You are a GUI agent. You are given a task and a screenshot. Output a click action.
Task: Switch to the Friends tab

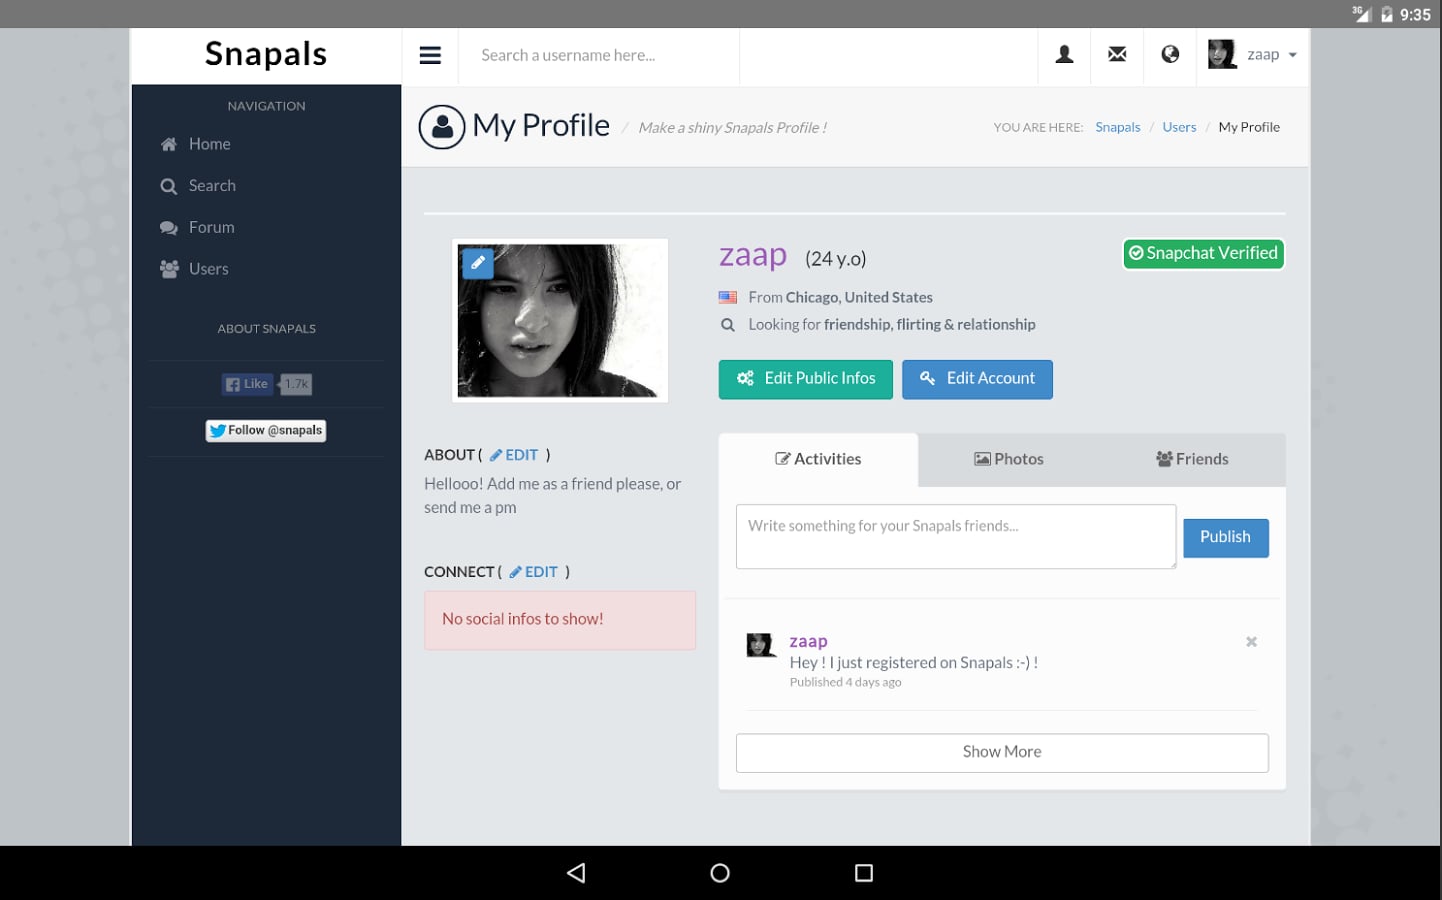pos(1192,460)
